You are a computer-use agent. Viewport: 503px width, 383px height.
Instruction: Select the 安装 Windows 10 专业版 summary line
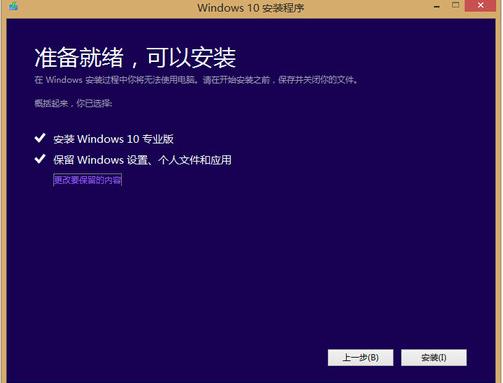[x=113, y=139]
